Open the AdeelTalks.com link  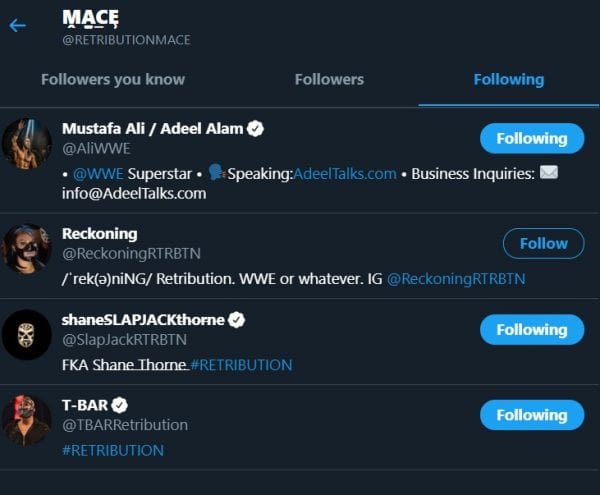[338, 173]
